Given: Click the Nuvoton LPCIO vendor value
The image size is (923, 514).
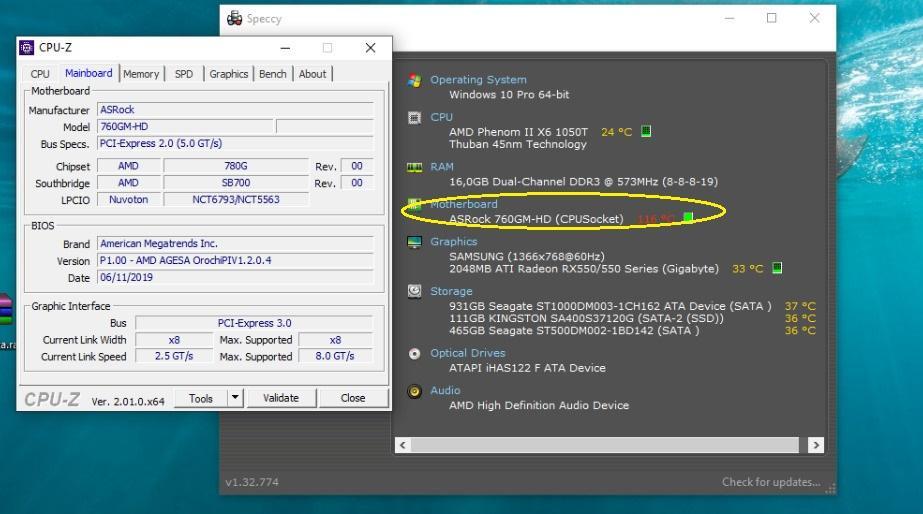Looking at the screenshot, I should click(128, 200).
